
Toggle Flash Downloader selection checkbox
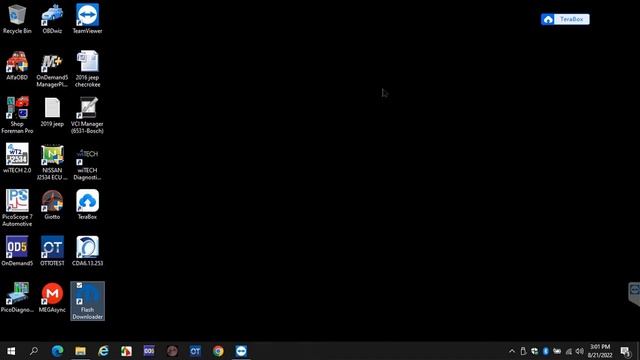click(79, 285)
